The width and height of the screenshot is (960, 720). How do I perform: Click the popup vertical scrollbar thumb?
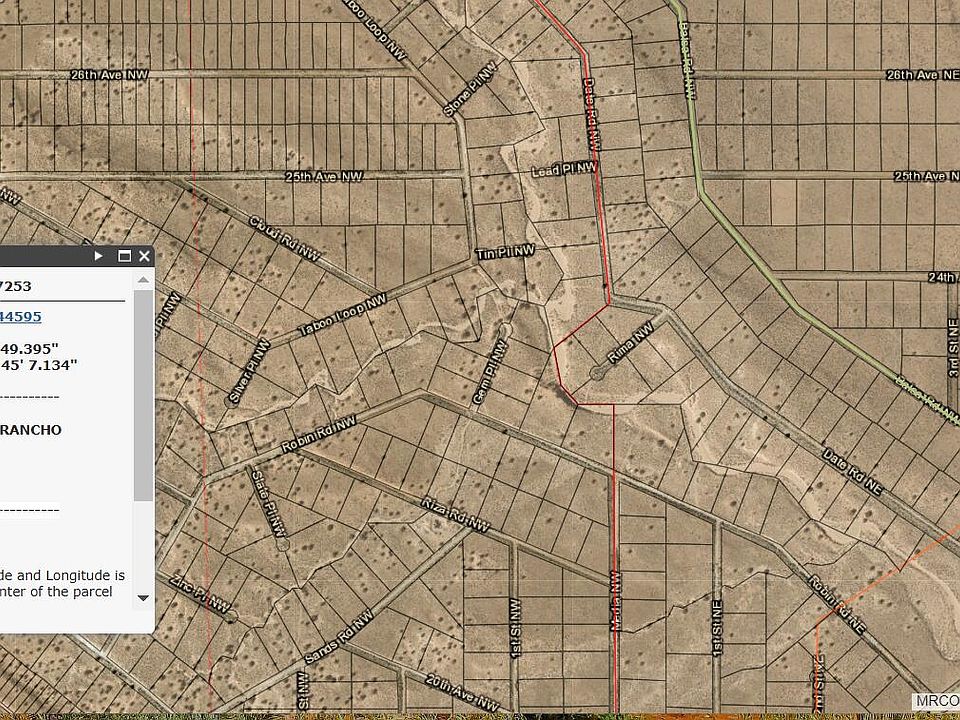pyautogui.click(x=143, y=396)
